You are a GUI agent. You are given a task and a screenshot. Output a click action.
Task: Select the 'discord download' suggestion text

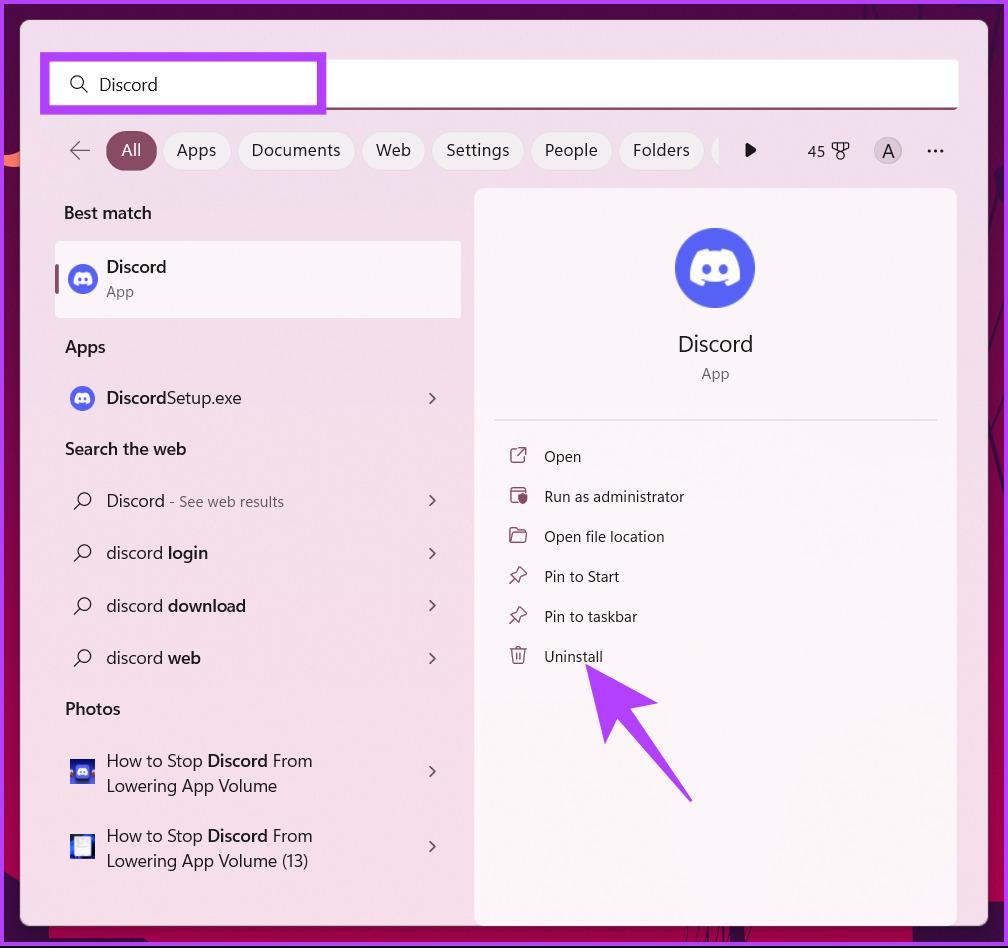click(176, 605)
